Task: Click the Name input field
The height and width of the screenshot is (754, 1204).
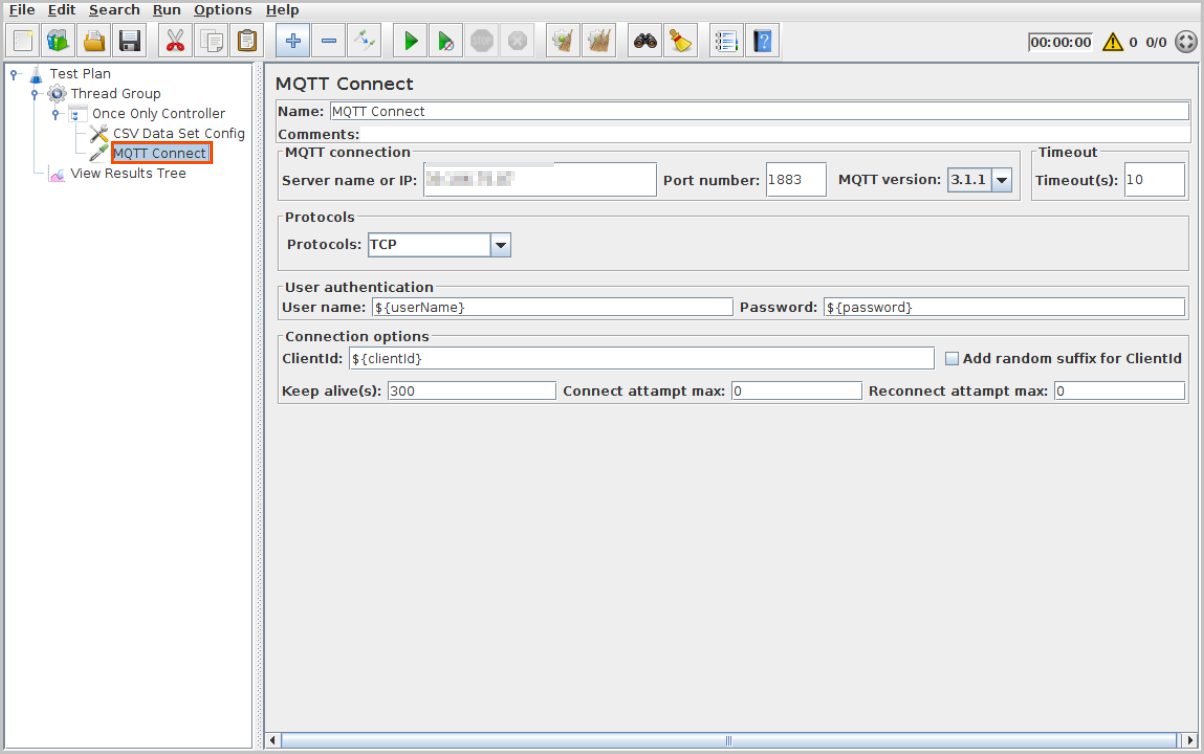Action: tap(759, 111)
